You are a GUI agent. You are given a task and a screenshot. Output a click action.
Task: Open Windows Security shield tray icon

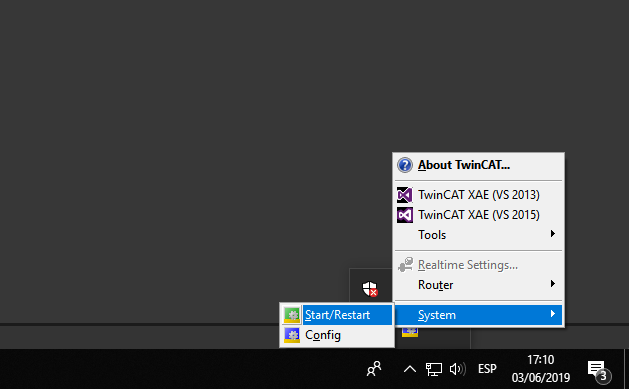pyautogui.click(x=370, y=288)
